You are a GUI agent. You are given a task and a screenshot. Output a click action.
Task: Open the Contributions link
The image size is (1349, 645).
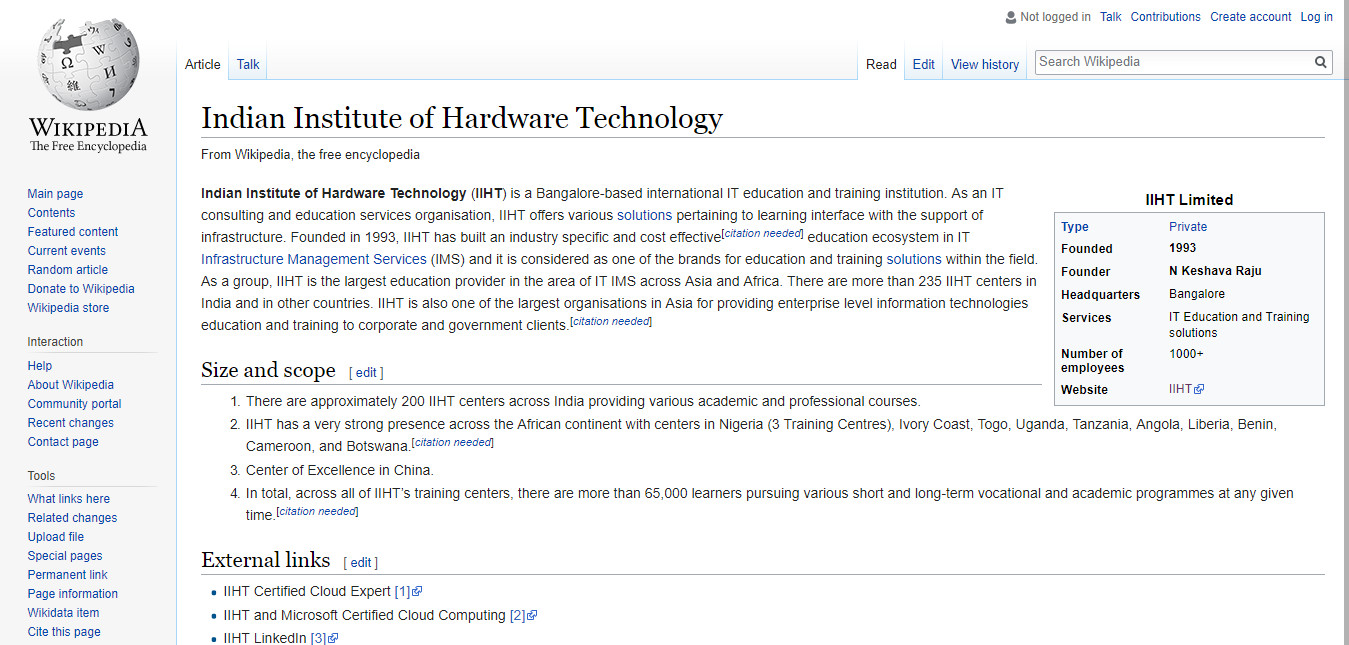pyautogui.click(x=1166, y=17)
